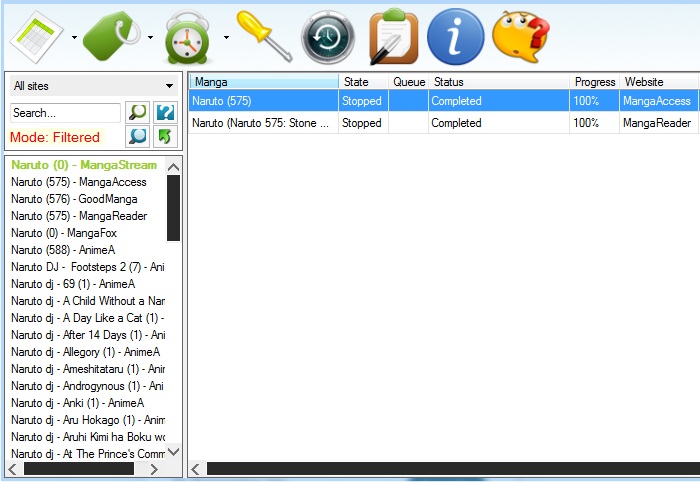The image size is (700, 482).
Task: Click the download table scroll left arrow
Action: 196,469
